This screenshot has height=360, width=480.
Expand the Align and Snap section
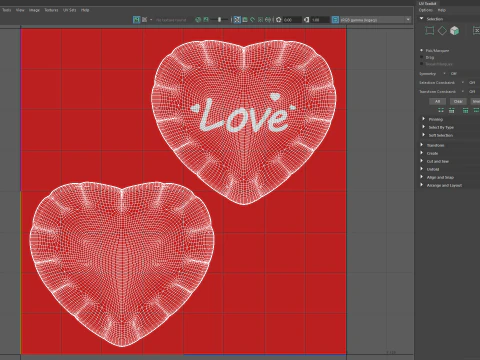click(x=422, y=177)
